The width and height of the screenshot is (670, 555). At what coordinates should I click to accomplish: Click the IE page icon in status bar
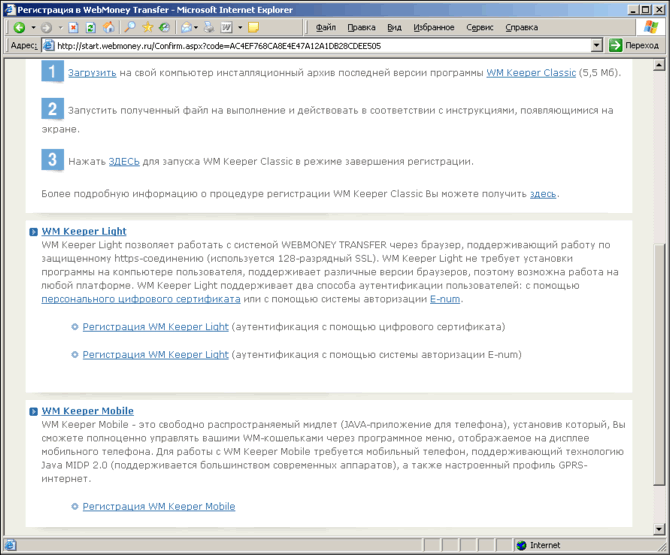10,545
